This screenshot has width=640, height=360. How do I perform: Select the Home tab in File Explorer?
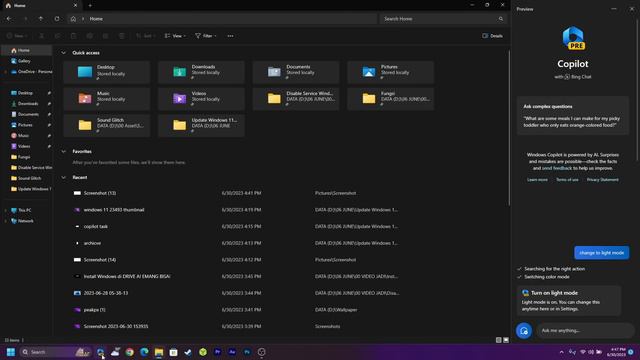[41, 6]
